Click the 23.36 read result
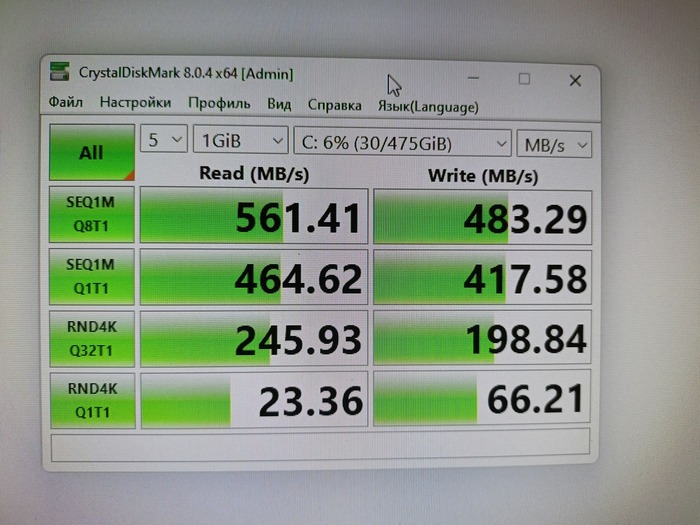The image size is (700, 525). [254, 400]
